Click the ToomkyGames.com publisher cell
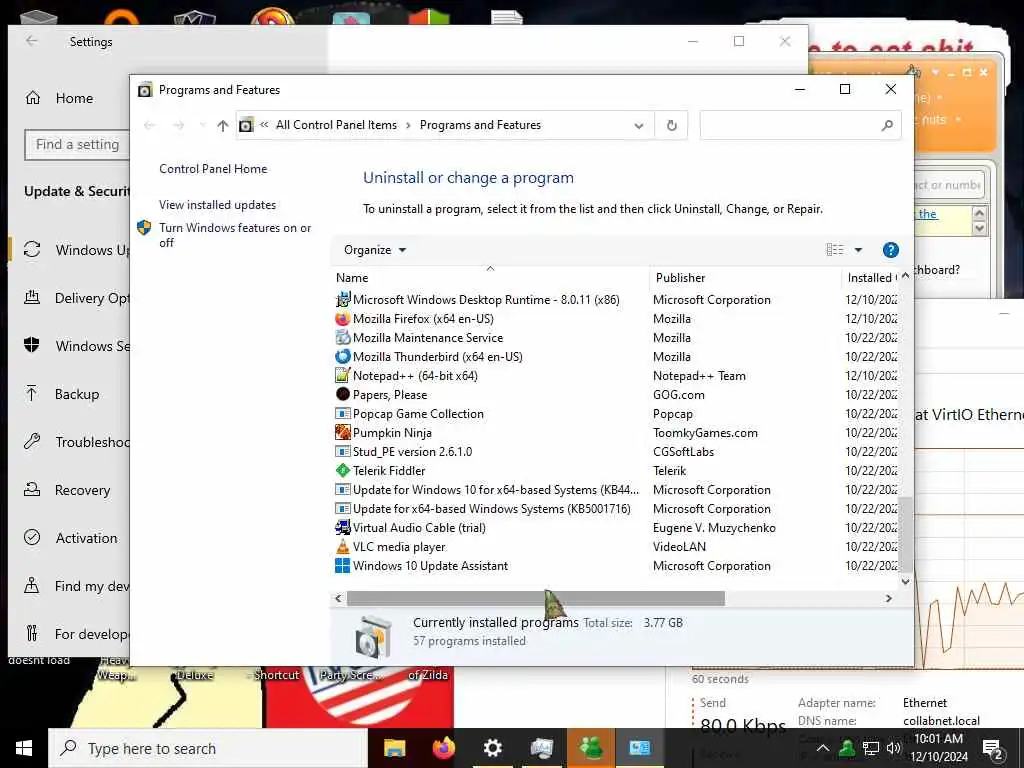The height and width of the screenshot is (768, 1024). pyautogui.click(x=705, y=432)
